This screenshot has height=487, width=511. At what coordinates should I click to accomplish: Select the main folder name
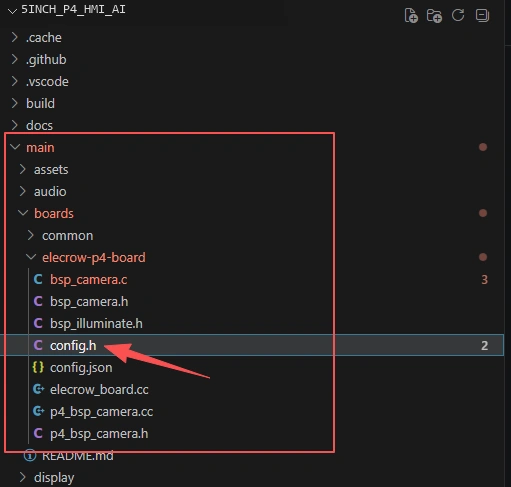[x=40, y=148]
